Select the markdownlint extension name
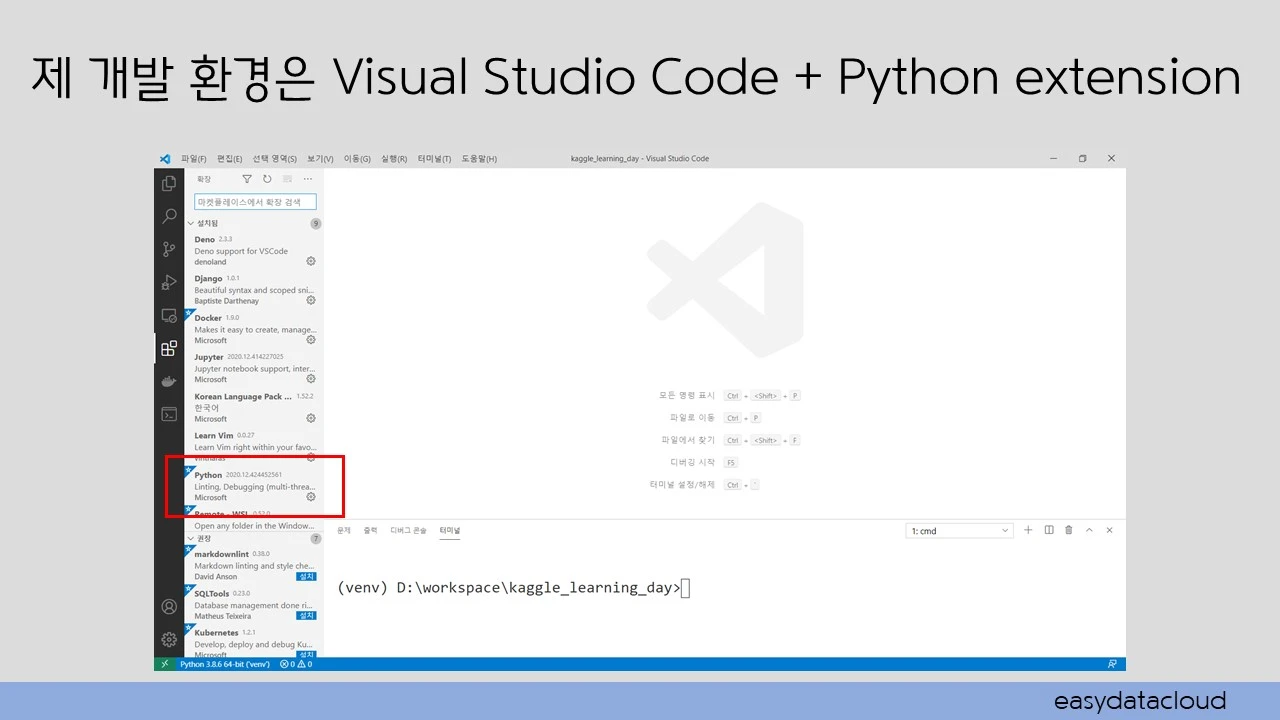 (221, 554)
